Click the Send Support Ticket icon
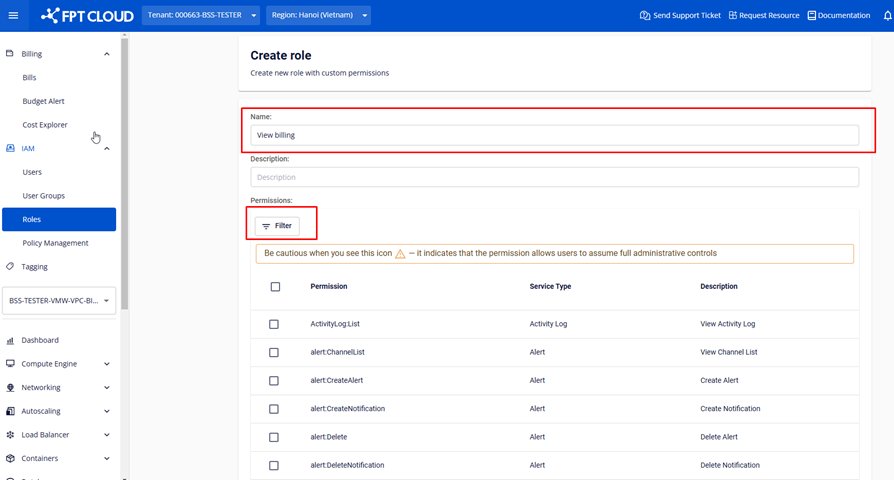The height and width of the screenshot is (480, 894). 645,16
